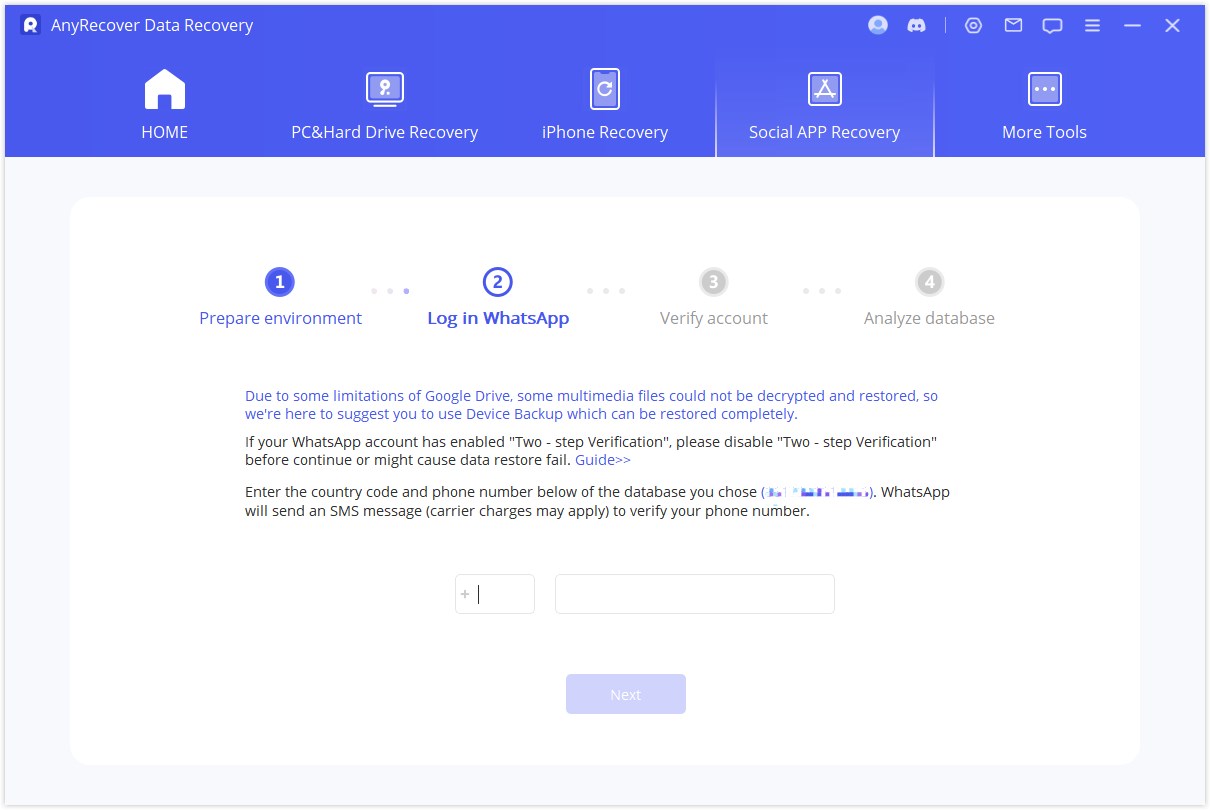Click the country code input field
The height and width of the screenshot is (810, 1210).
[494, 593]
